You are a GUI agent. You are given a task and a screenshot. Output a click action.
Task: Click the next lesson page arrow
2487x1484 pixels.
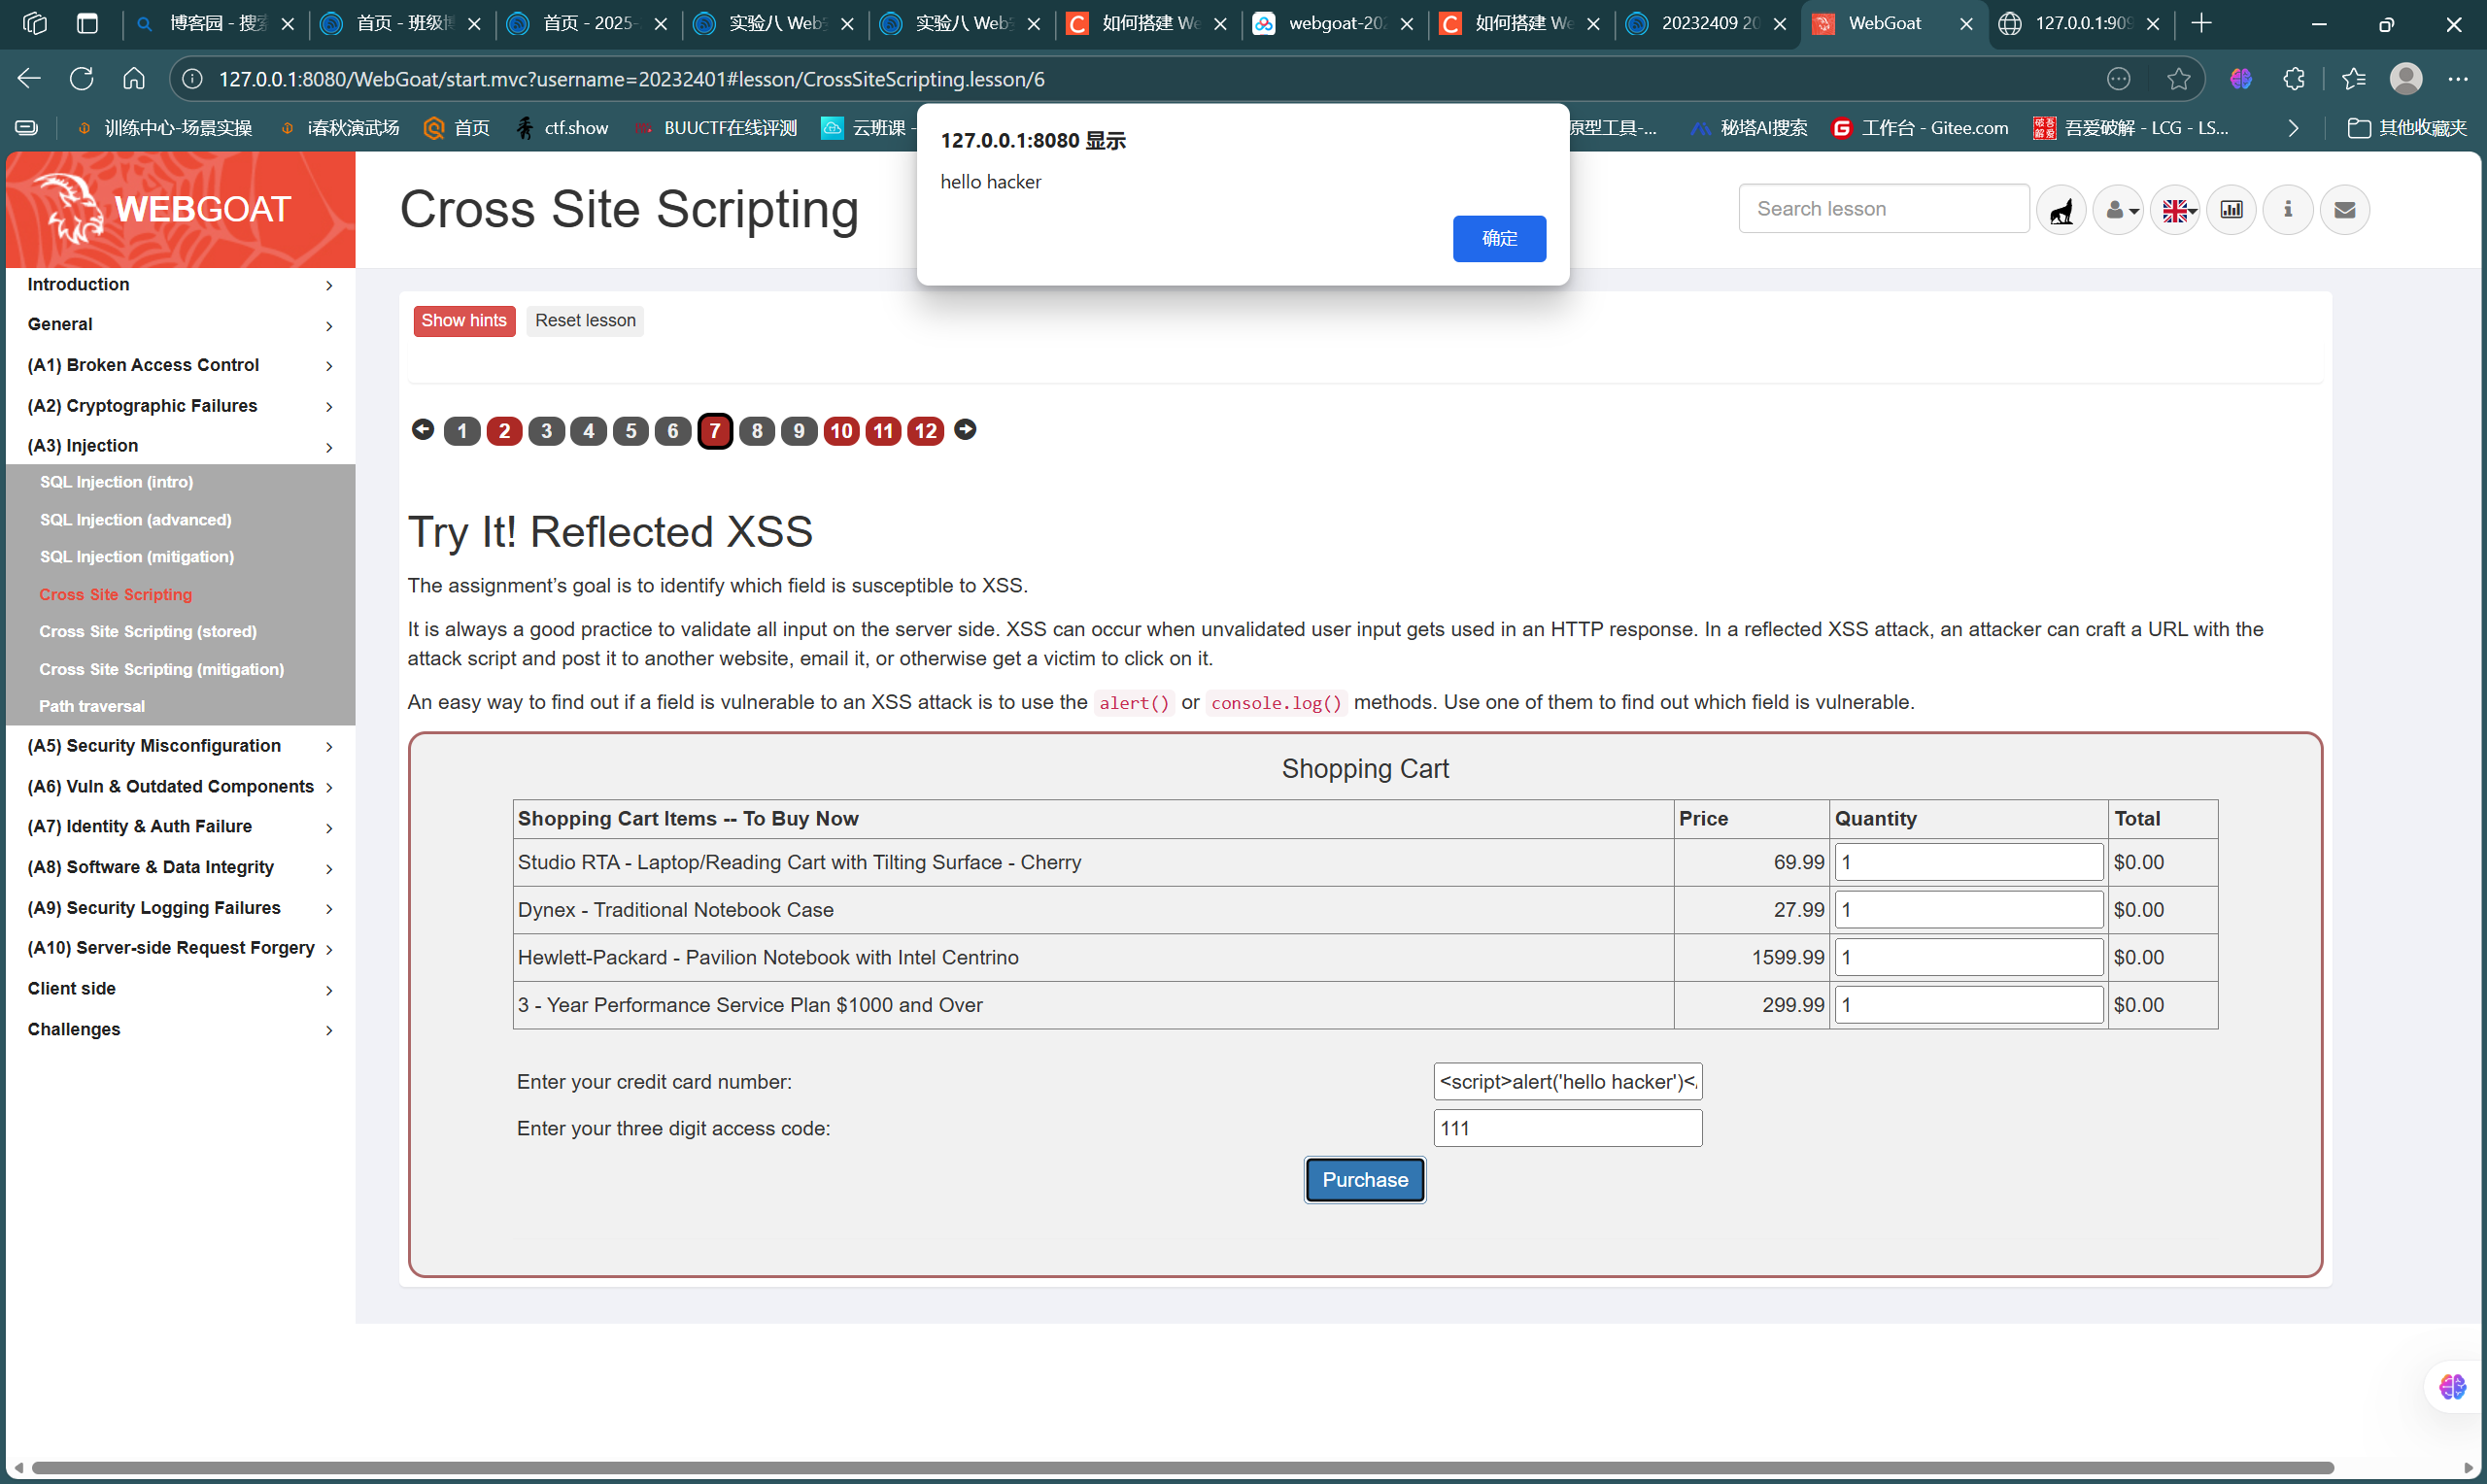[x=965, y=430]
